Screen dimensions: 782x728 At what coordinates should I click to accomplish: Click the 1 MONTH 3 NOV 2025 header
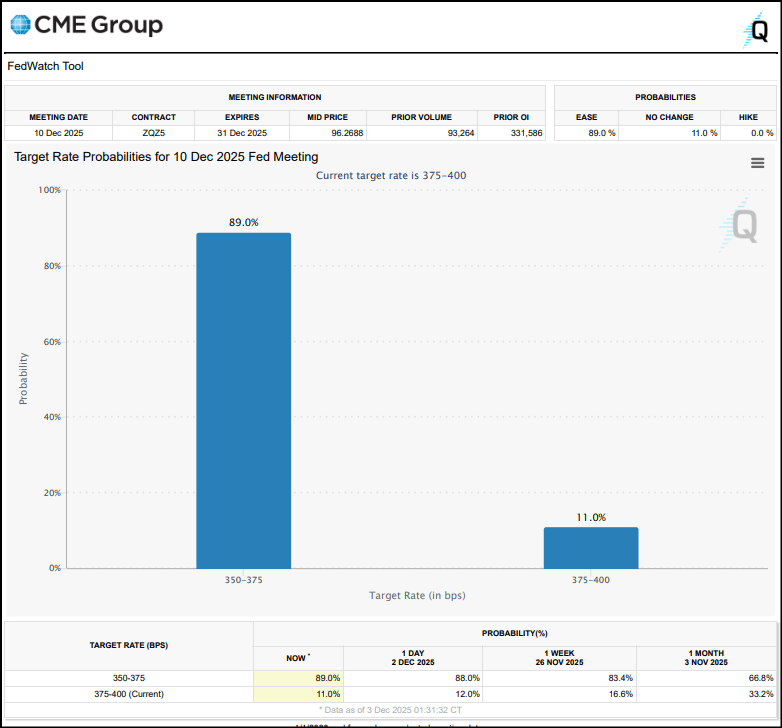(x=706, y=658)
